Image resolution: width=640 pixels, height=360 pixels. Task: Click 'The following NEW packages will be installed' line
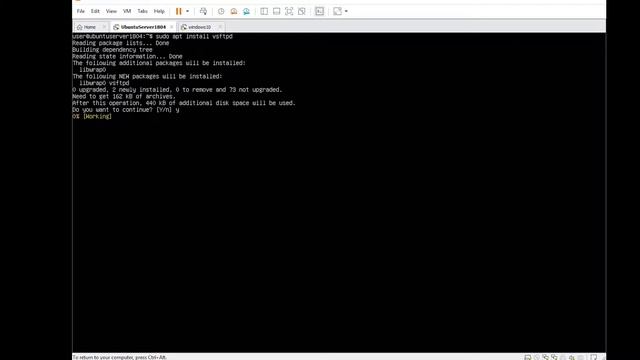(147, 76)
